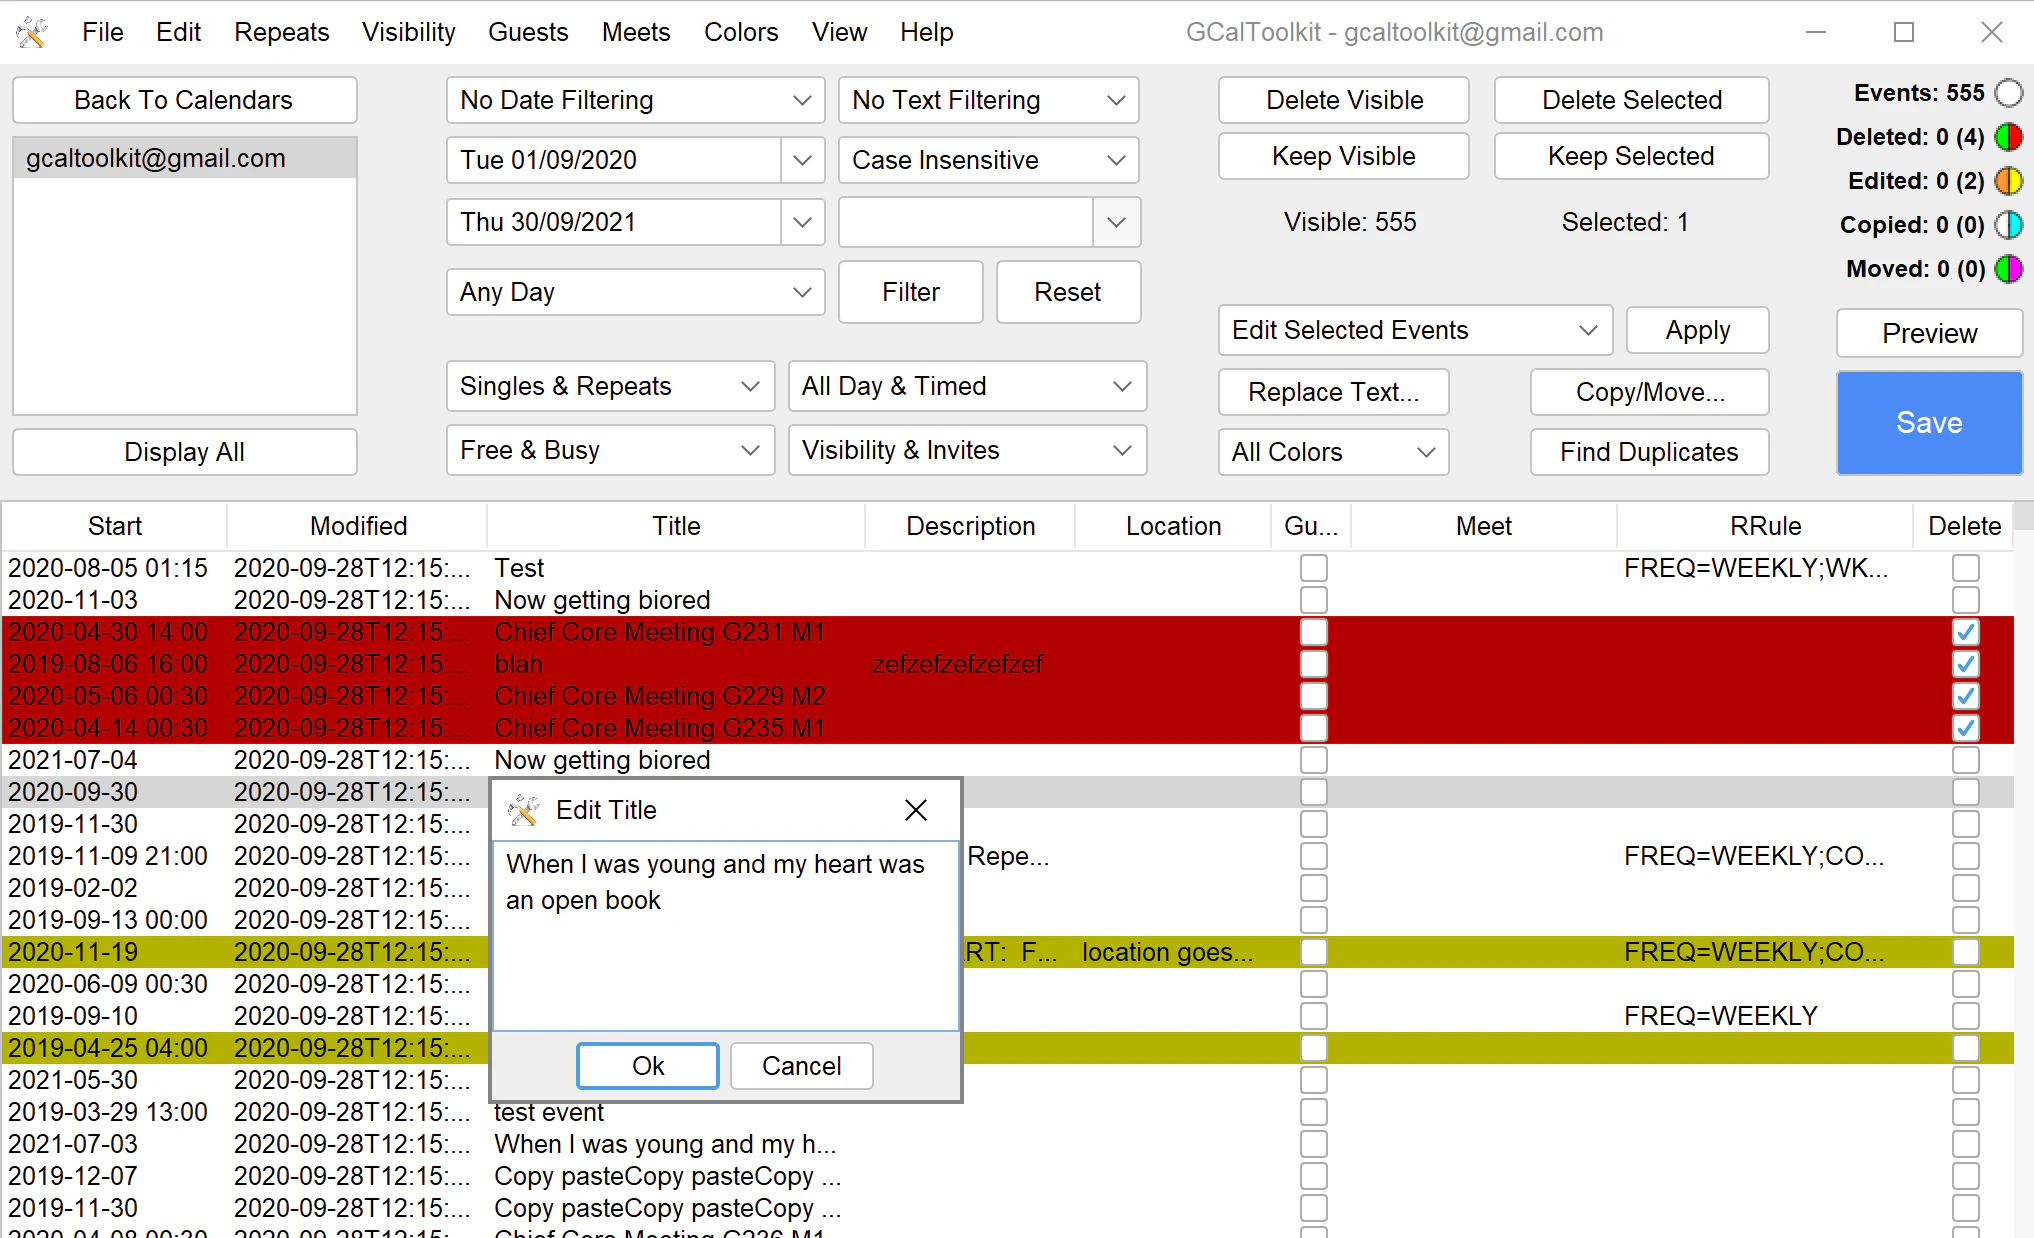
Task: Uncheck Delete for Chief Core Meeting G229 M2
Action: [x=1965, y=696]
